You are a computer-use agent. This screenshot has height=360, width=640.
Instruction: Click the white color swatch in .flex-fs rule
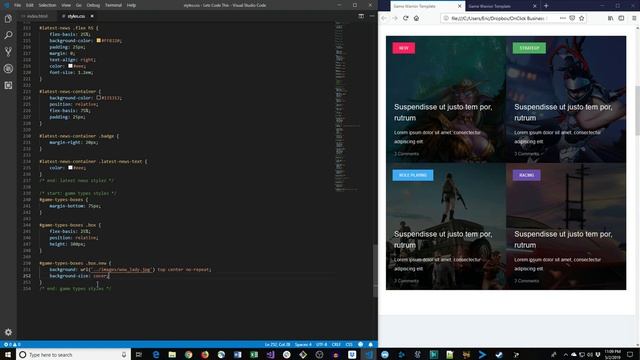click(x=70, y=66)
